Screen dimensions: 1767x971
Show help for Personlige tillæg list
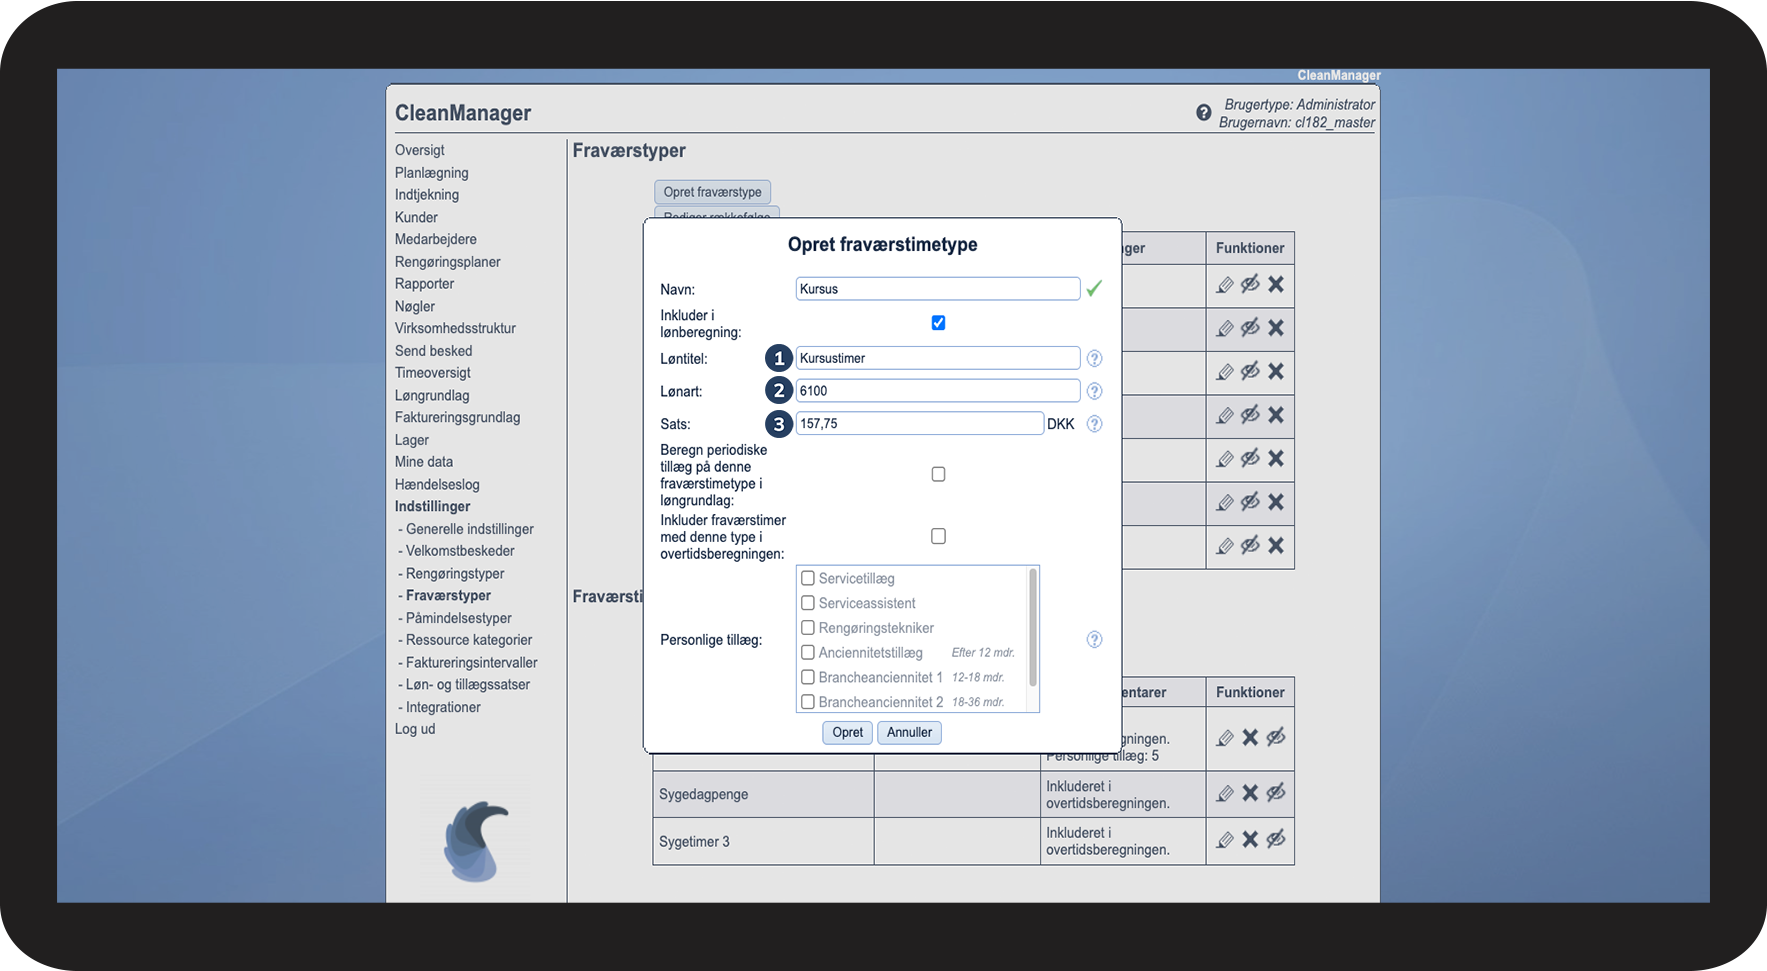coord(1095,639)
